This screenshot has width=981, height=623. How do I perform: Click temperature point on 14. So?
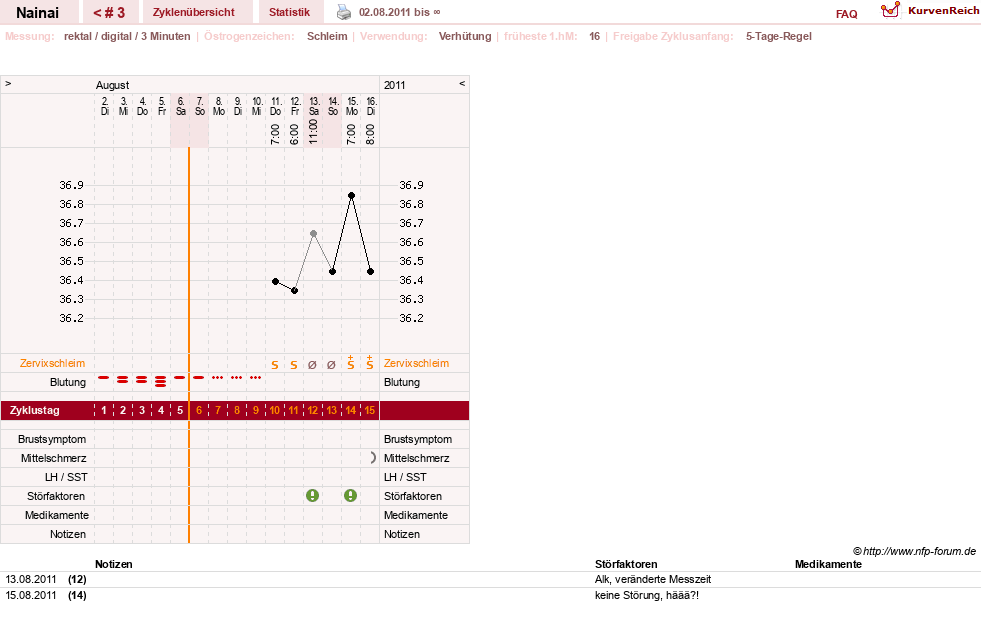tap(333, 271)
